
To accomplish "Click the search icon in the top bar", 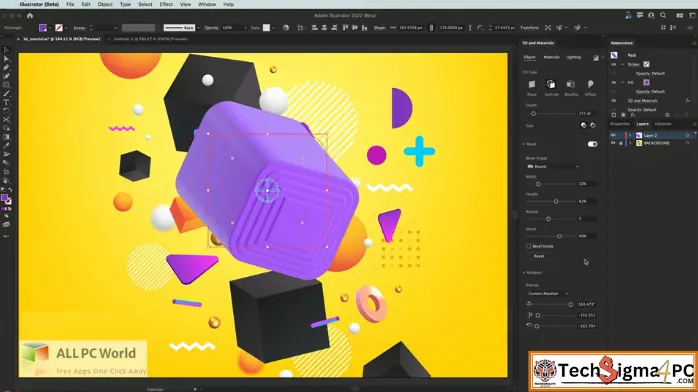I will (x=663, y=16).
